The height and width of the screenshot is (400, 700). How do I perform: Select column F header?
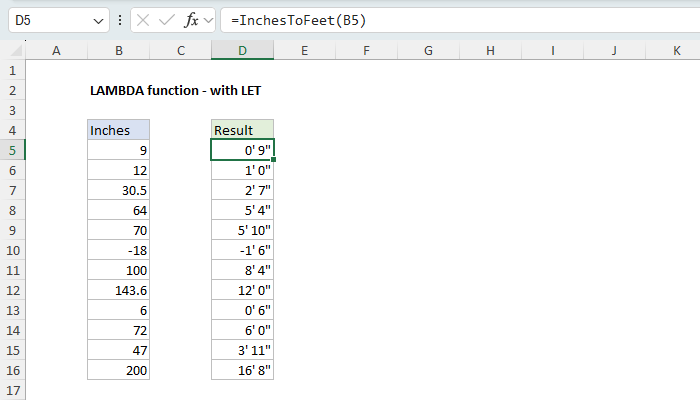tap(367, 50)
